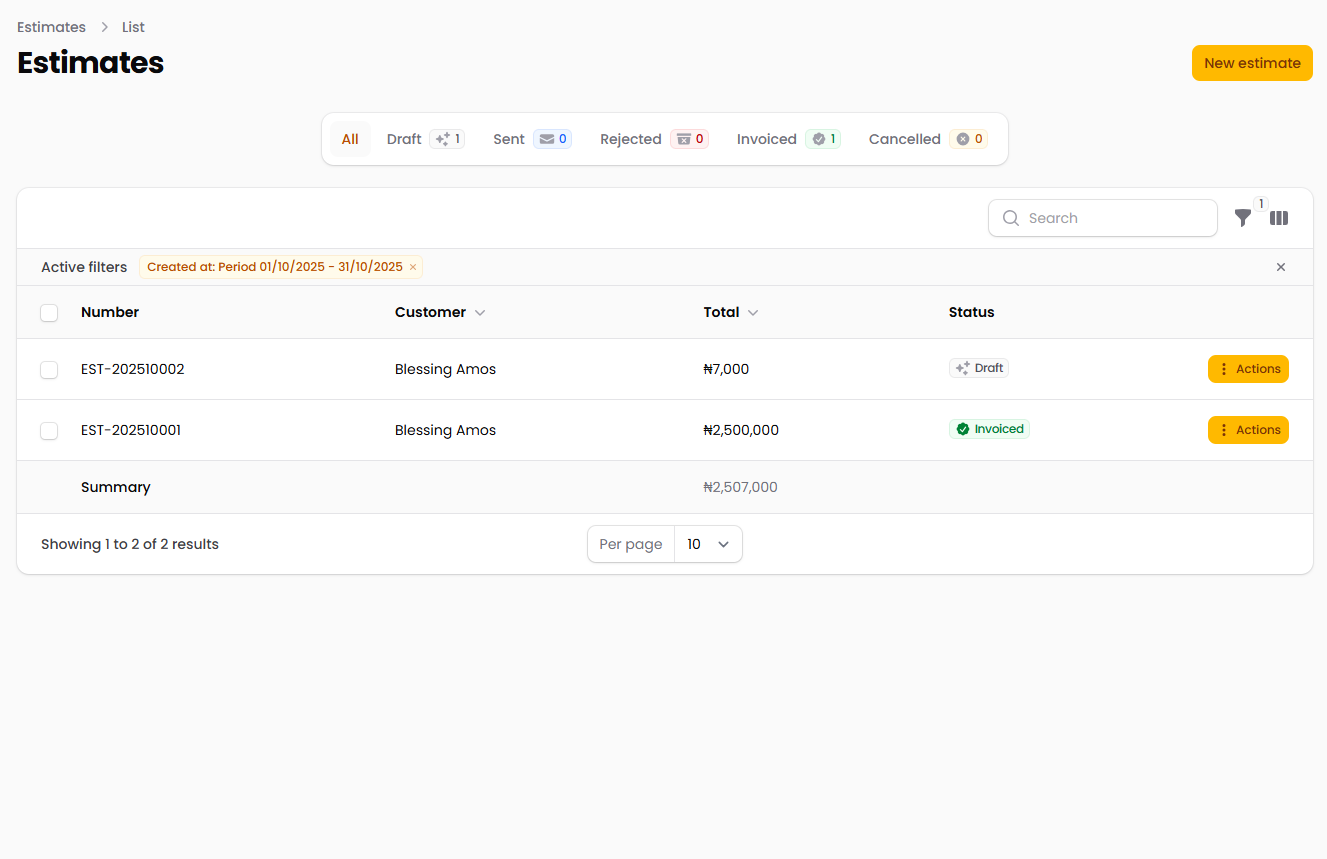Click the Estimates breadcrumb link
This screenshot has height=859, width=1327.
click(51, 27)
